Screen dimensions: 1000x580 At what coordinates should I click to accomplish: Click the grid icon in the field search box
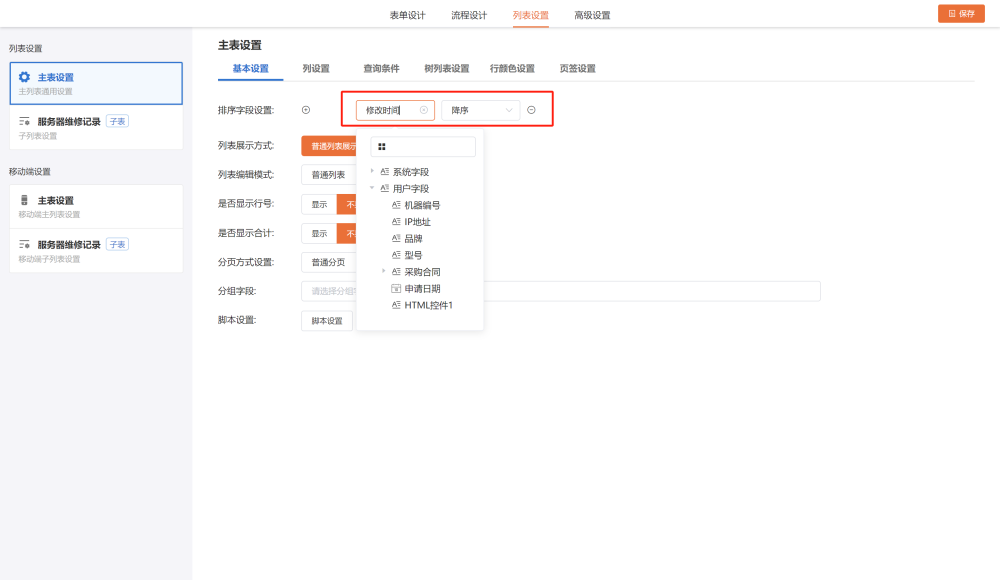(382, 147)
